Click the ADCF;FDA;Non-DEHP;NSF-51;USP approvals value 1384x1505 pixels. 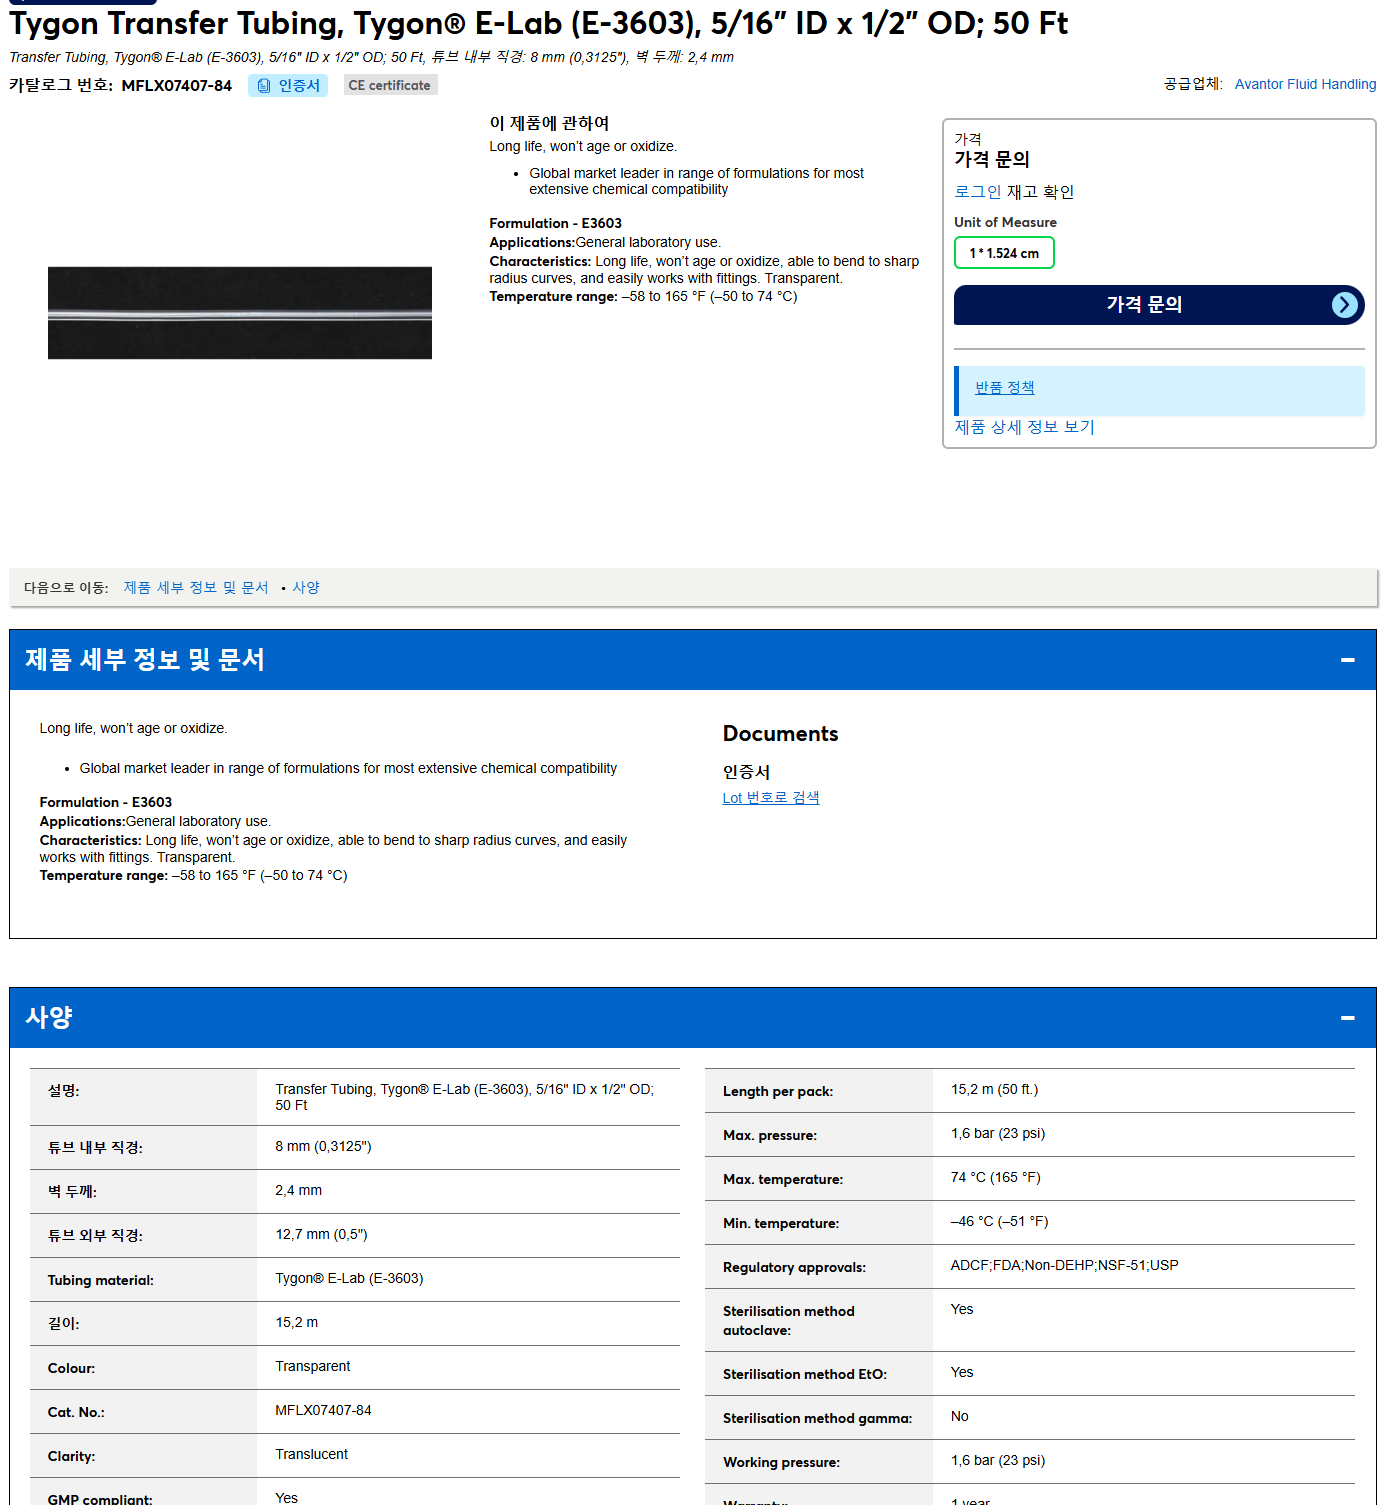point(1064,1266)
